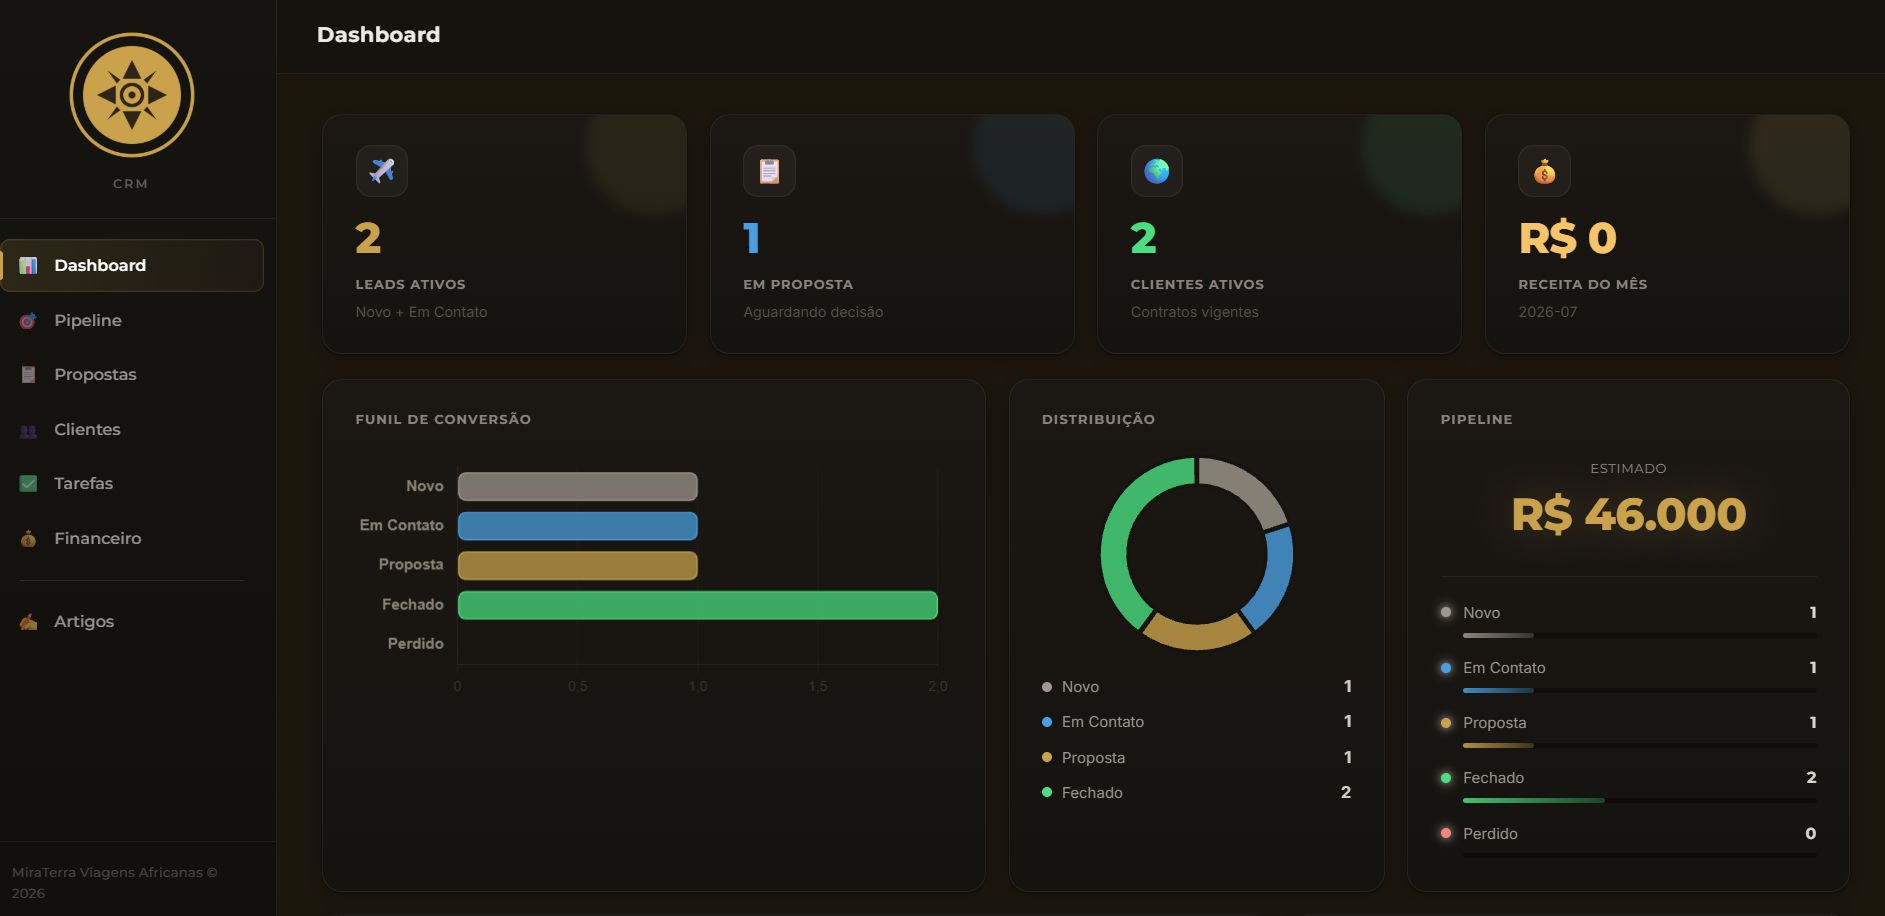Image resolution: width=1885 pixels, height=916 pixels.
Task: Navigate to Clientes section
Action: click(132, 429)
